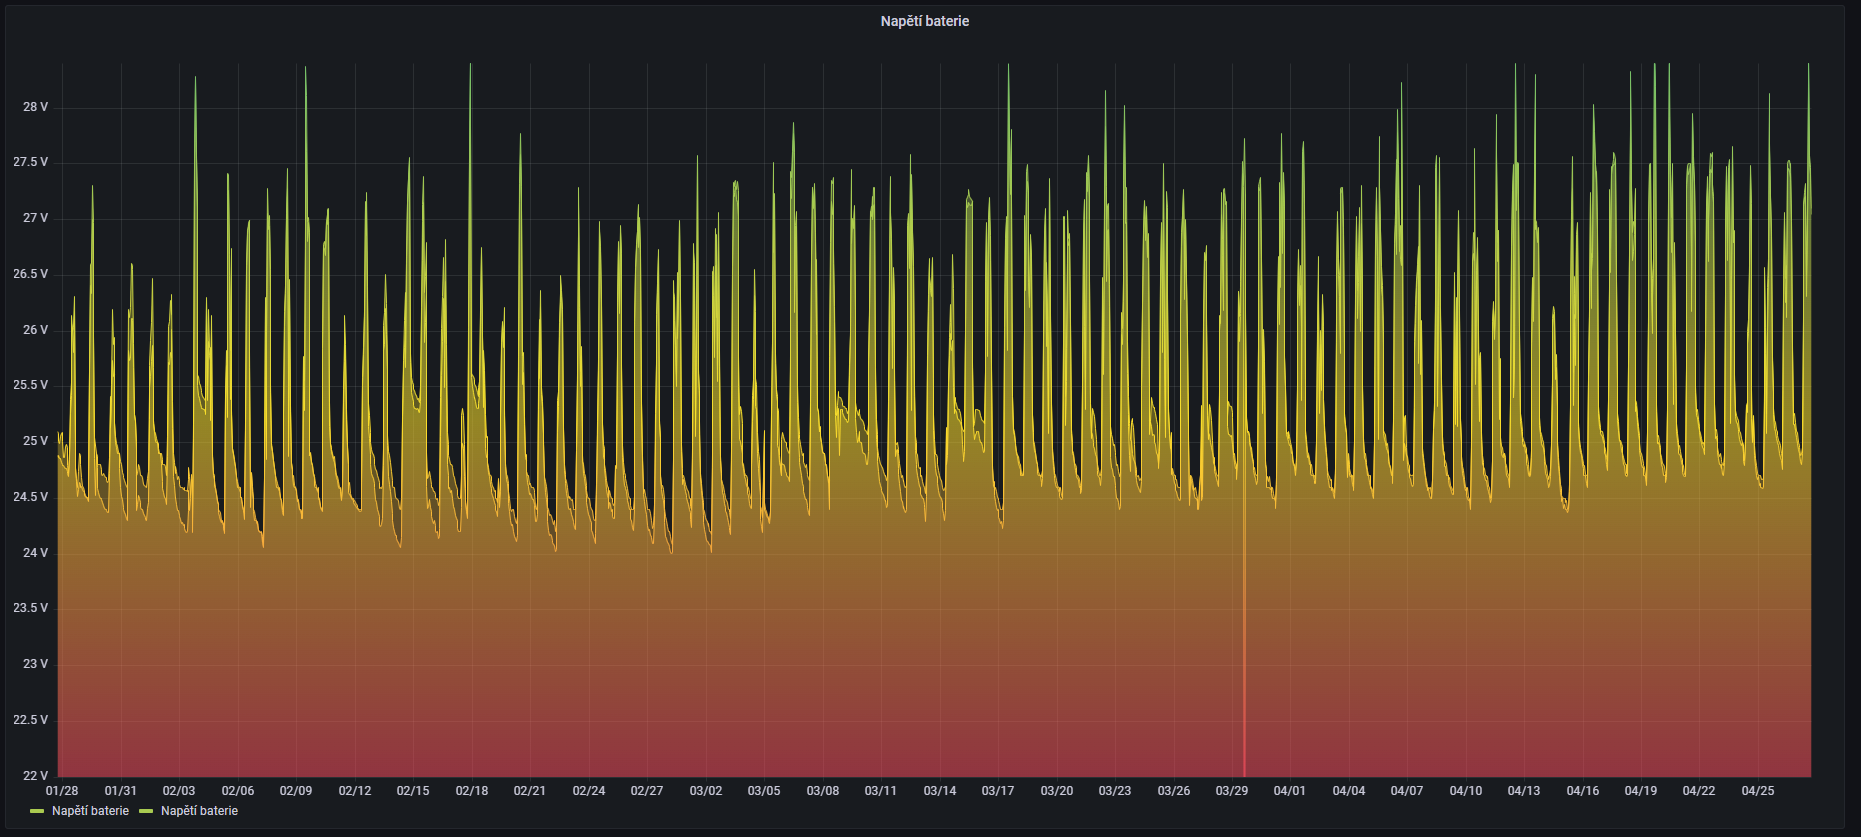Open the "Napětí baterie" panel title menu
This screenshot has width=1861, height=837.
(x=924, y=21)
